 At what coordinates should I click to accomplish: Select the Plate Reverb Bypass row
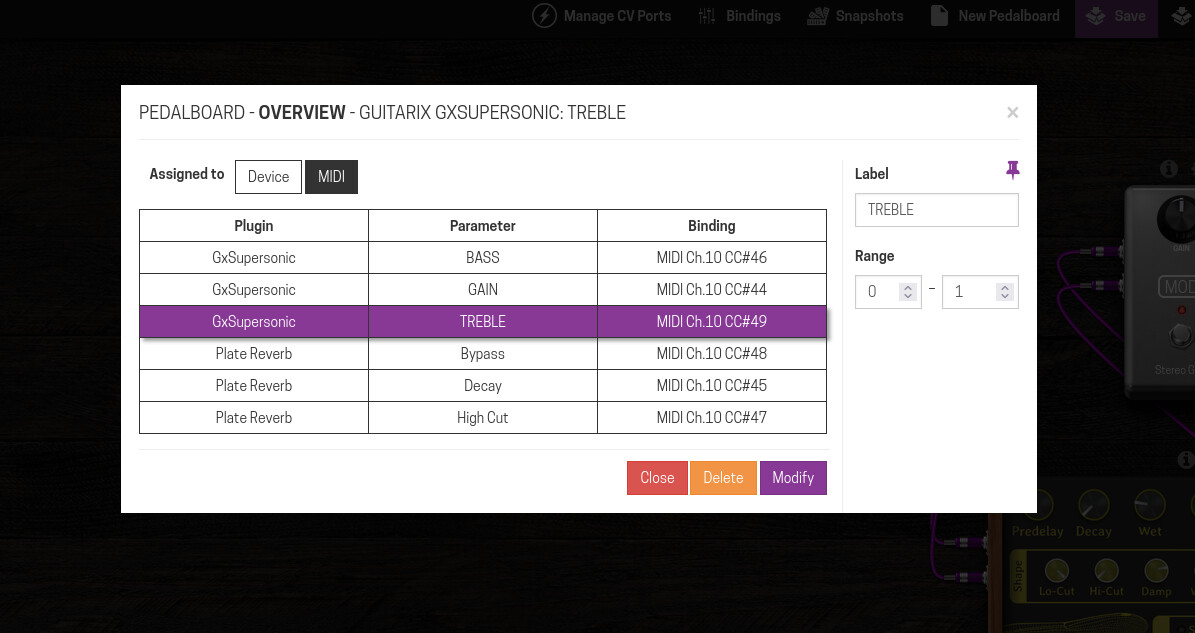click(x=482, y=354)
